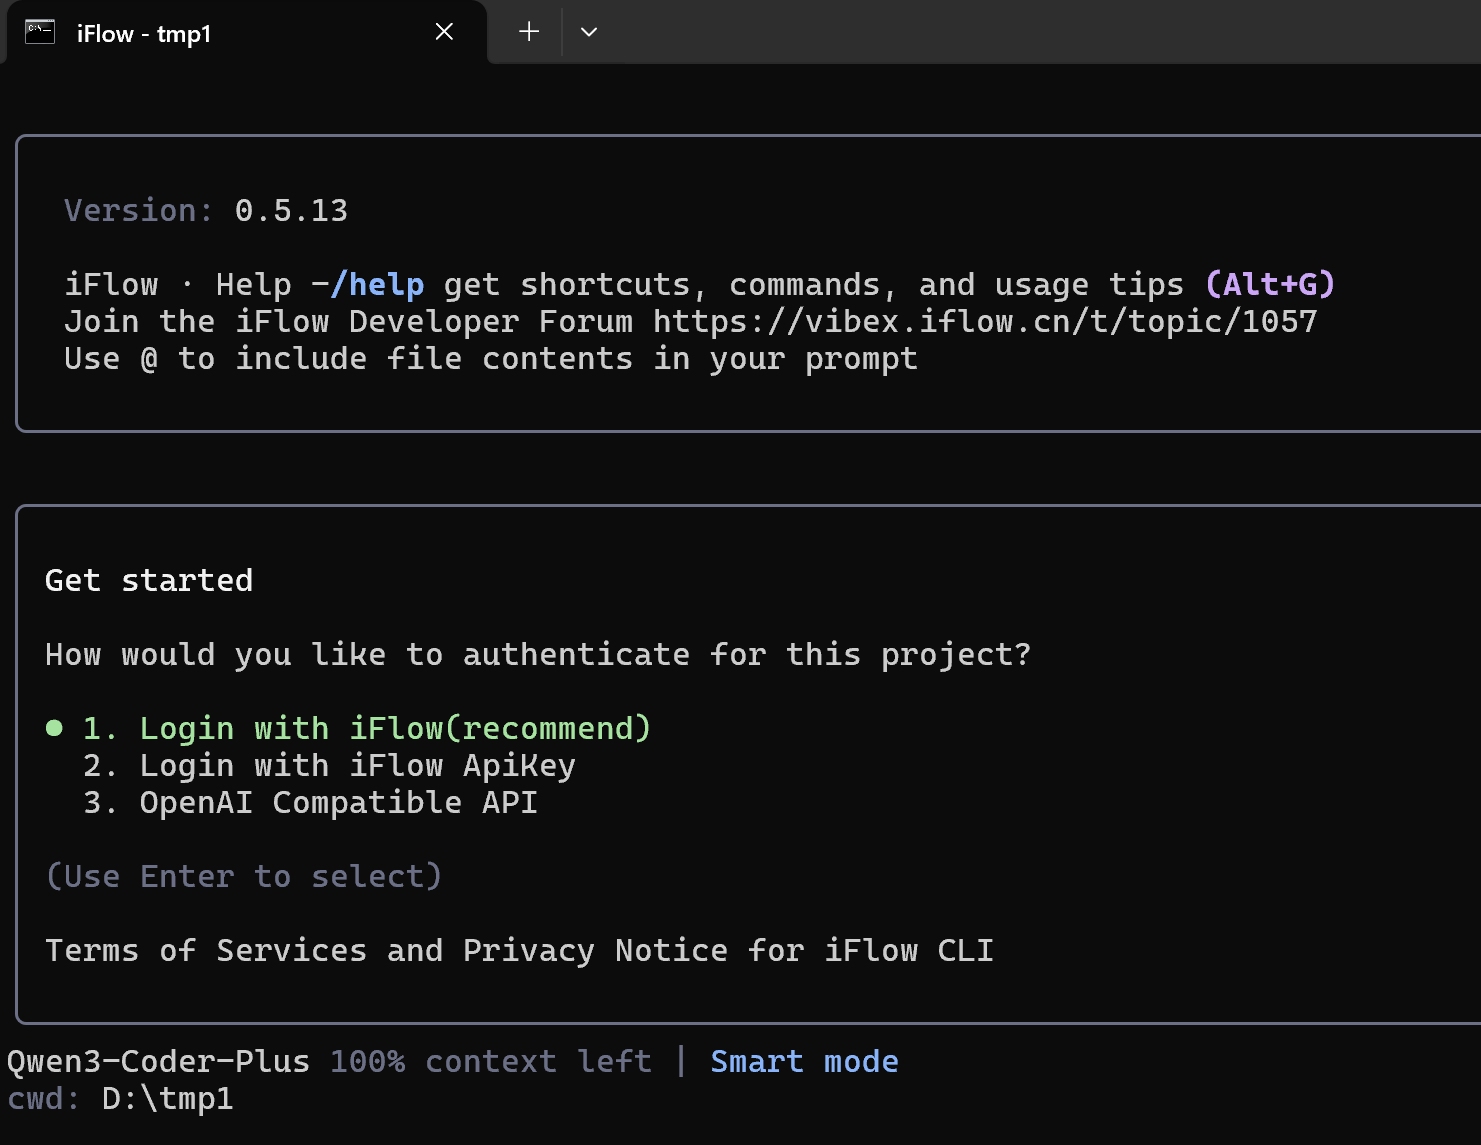Click the cwd path D:\tmp1
1481x1145 pixels.
[167, 1098]
